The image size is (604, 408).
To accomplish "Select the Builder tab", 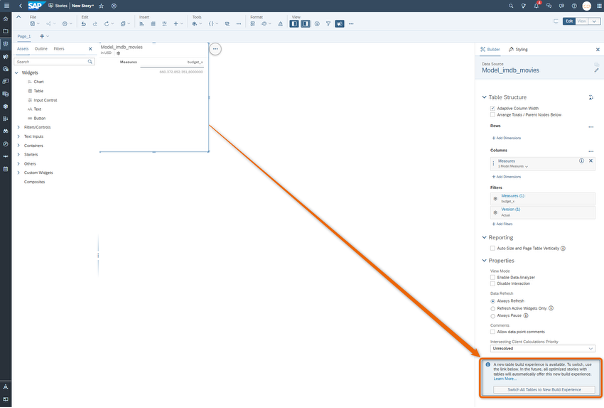I will [490, 49].
